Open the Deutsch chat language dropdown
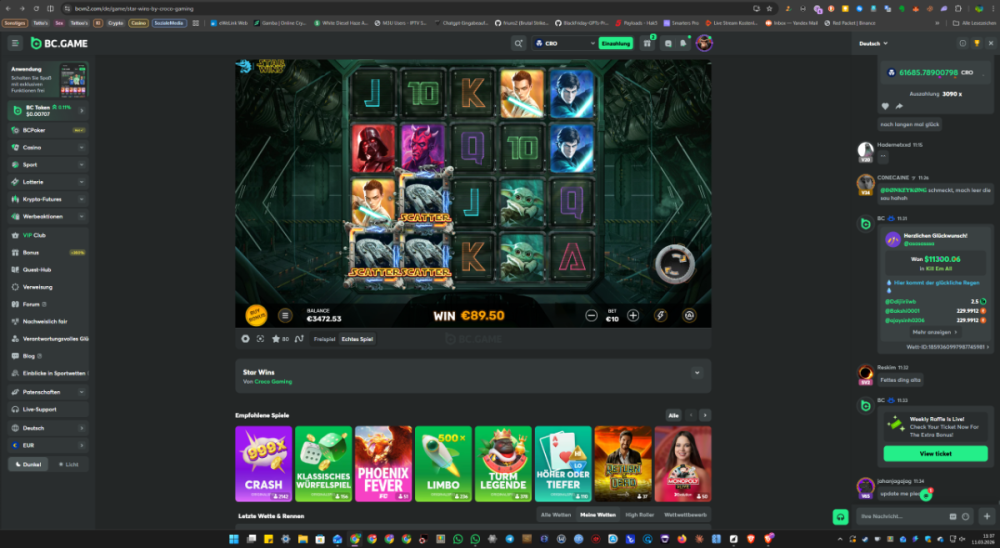The width and height of the screenshot is (1000, 548). pyautogui.click(x=873, y=43)
